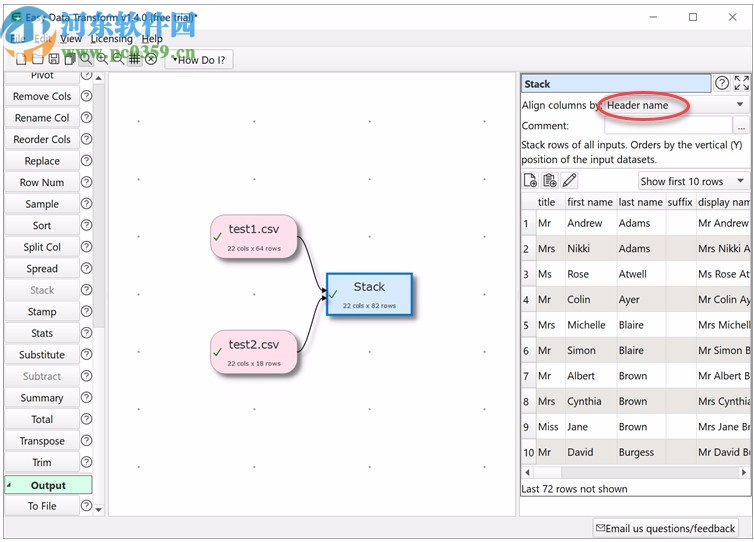Open help icon beside Stack button

[x=86, y=290]
